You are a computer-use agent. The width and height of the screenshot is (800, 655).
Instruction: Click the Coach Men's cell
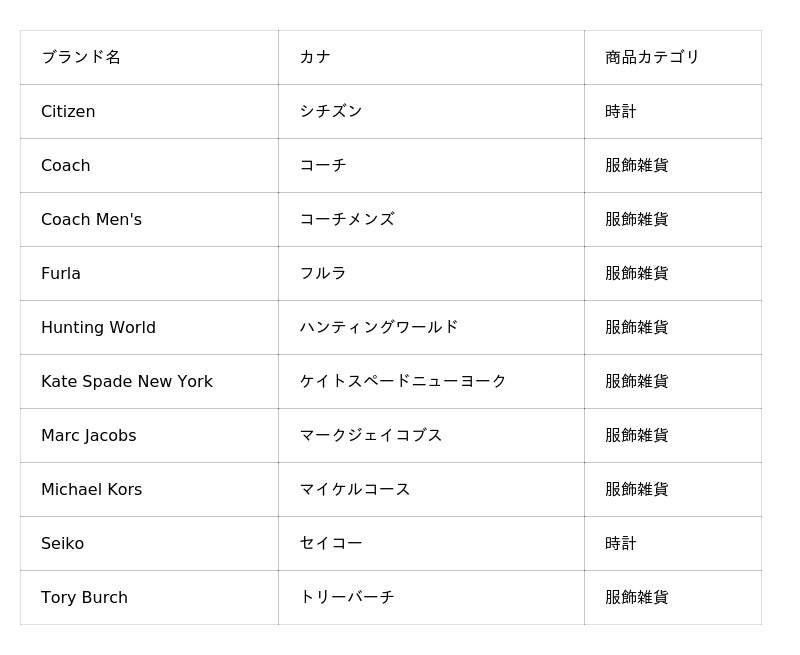91,219
